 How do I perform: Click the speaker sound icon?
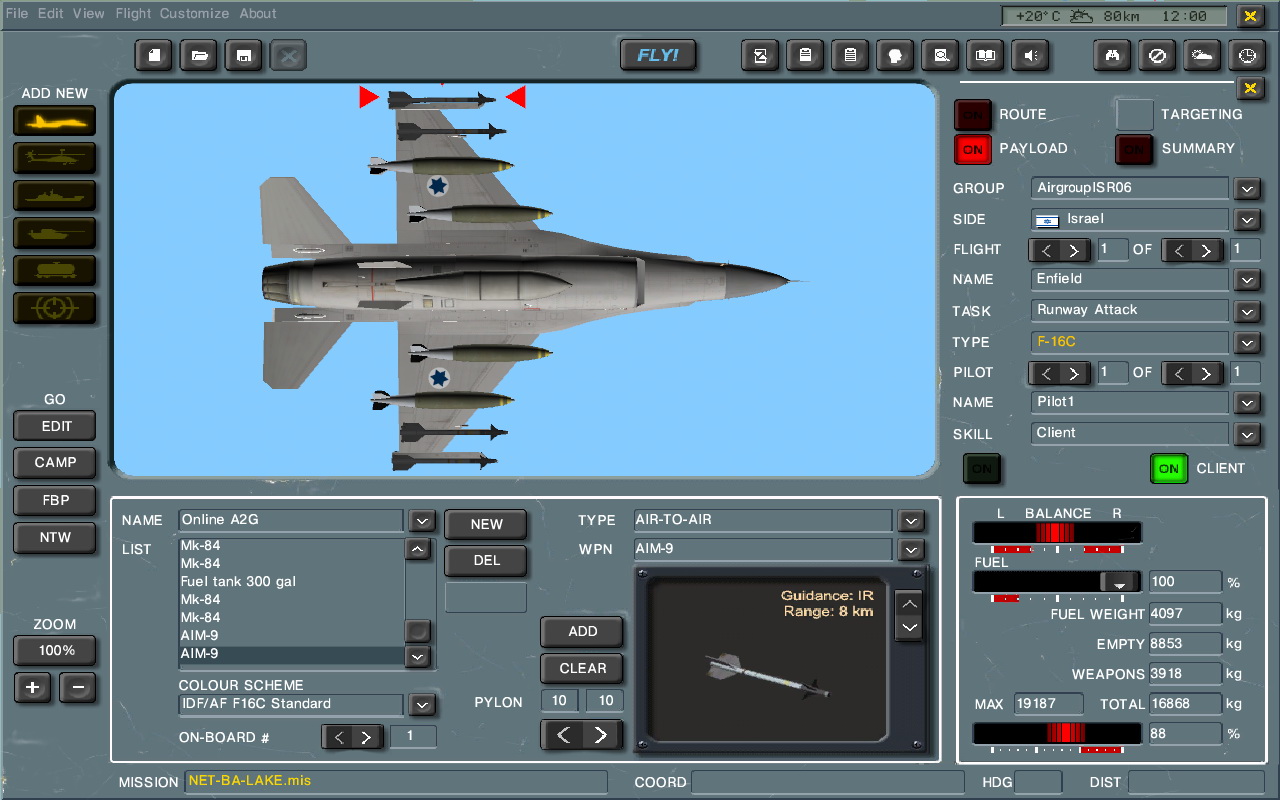point(1030,56)
